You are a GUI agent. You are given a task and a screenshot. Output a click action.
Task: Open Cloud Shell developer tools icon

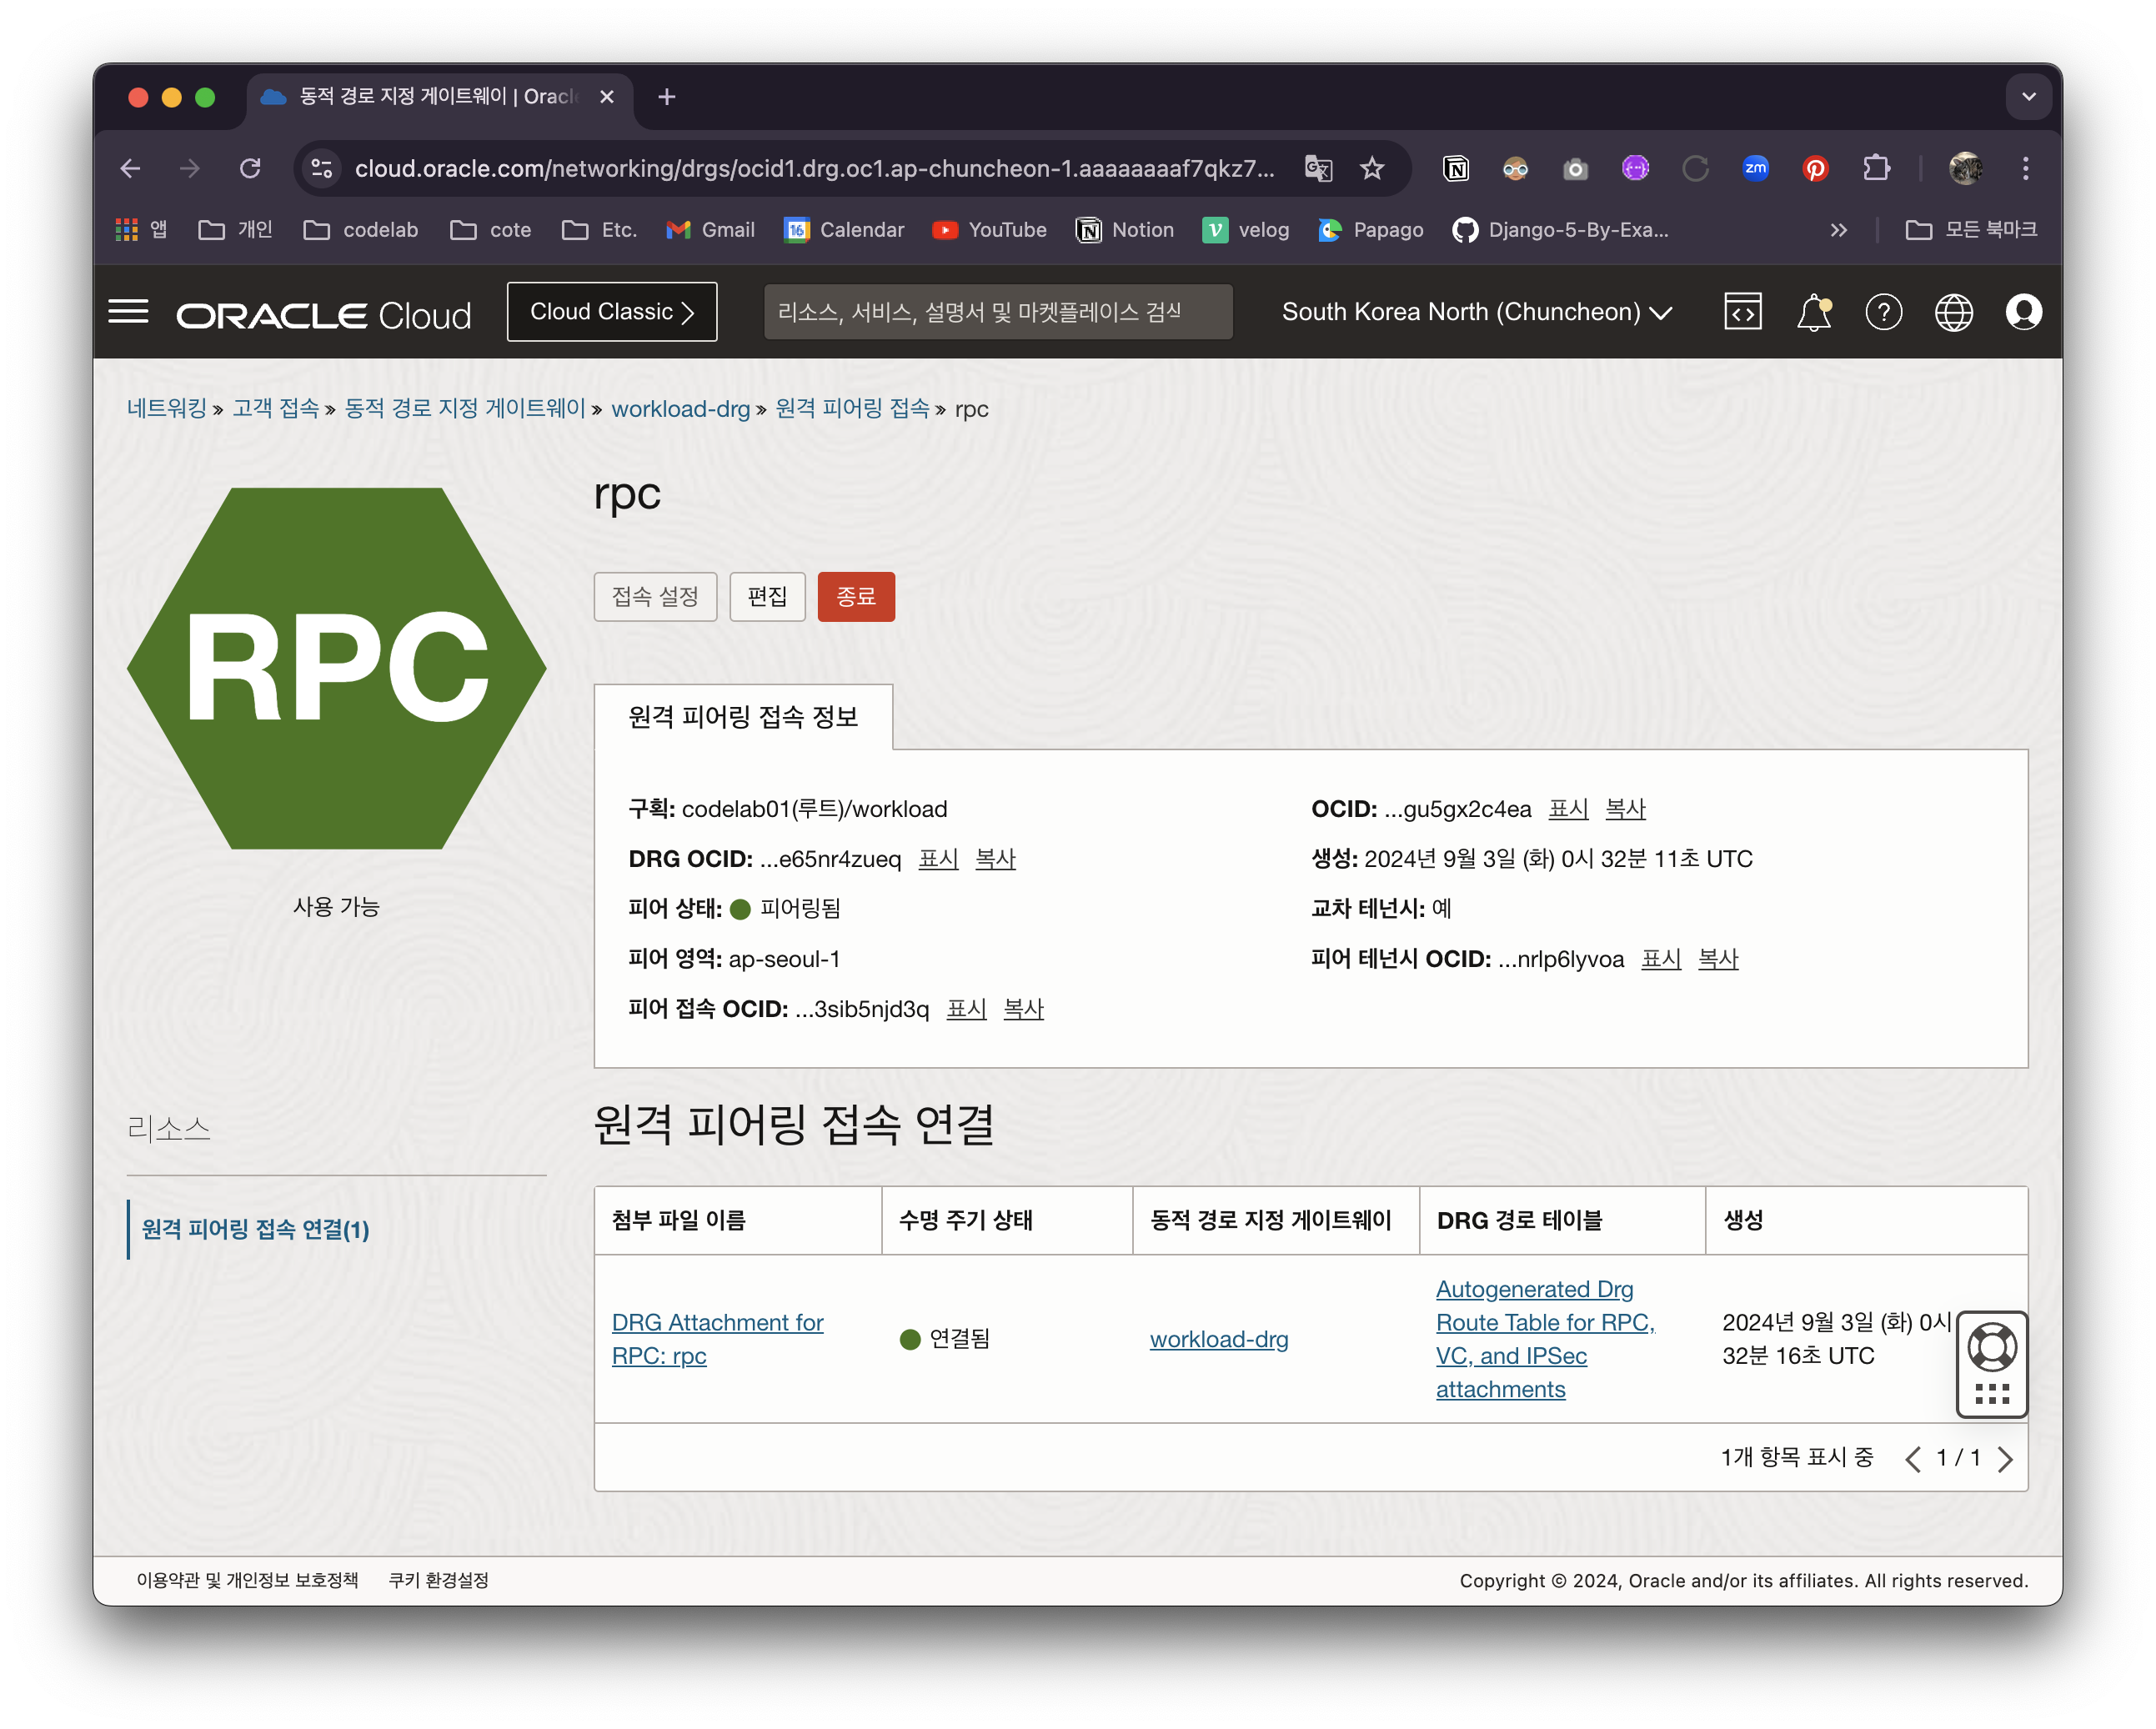pyautogui.click(x=1742, y=312)
